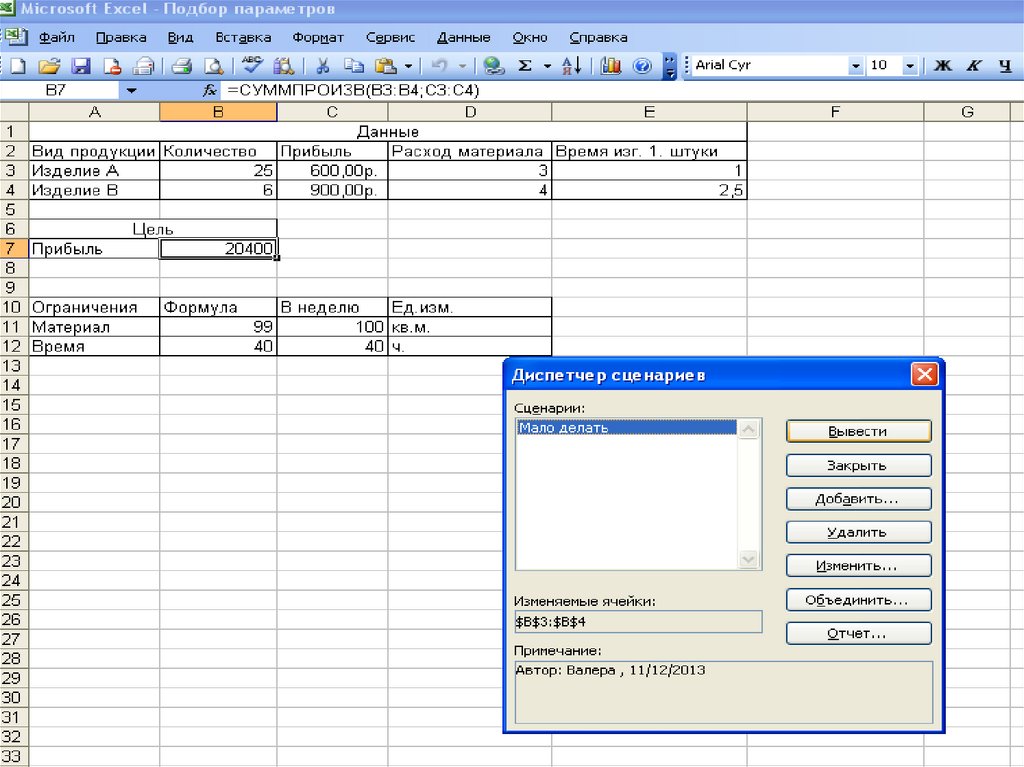The height and width of the screenshot is (767, 1024).
Task: Click the AutoSum sigma icon
Action: click(524, 66)
